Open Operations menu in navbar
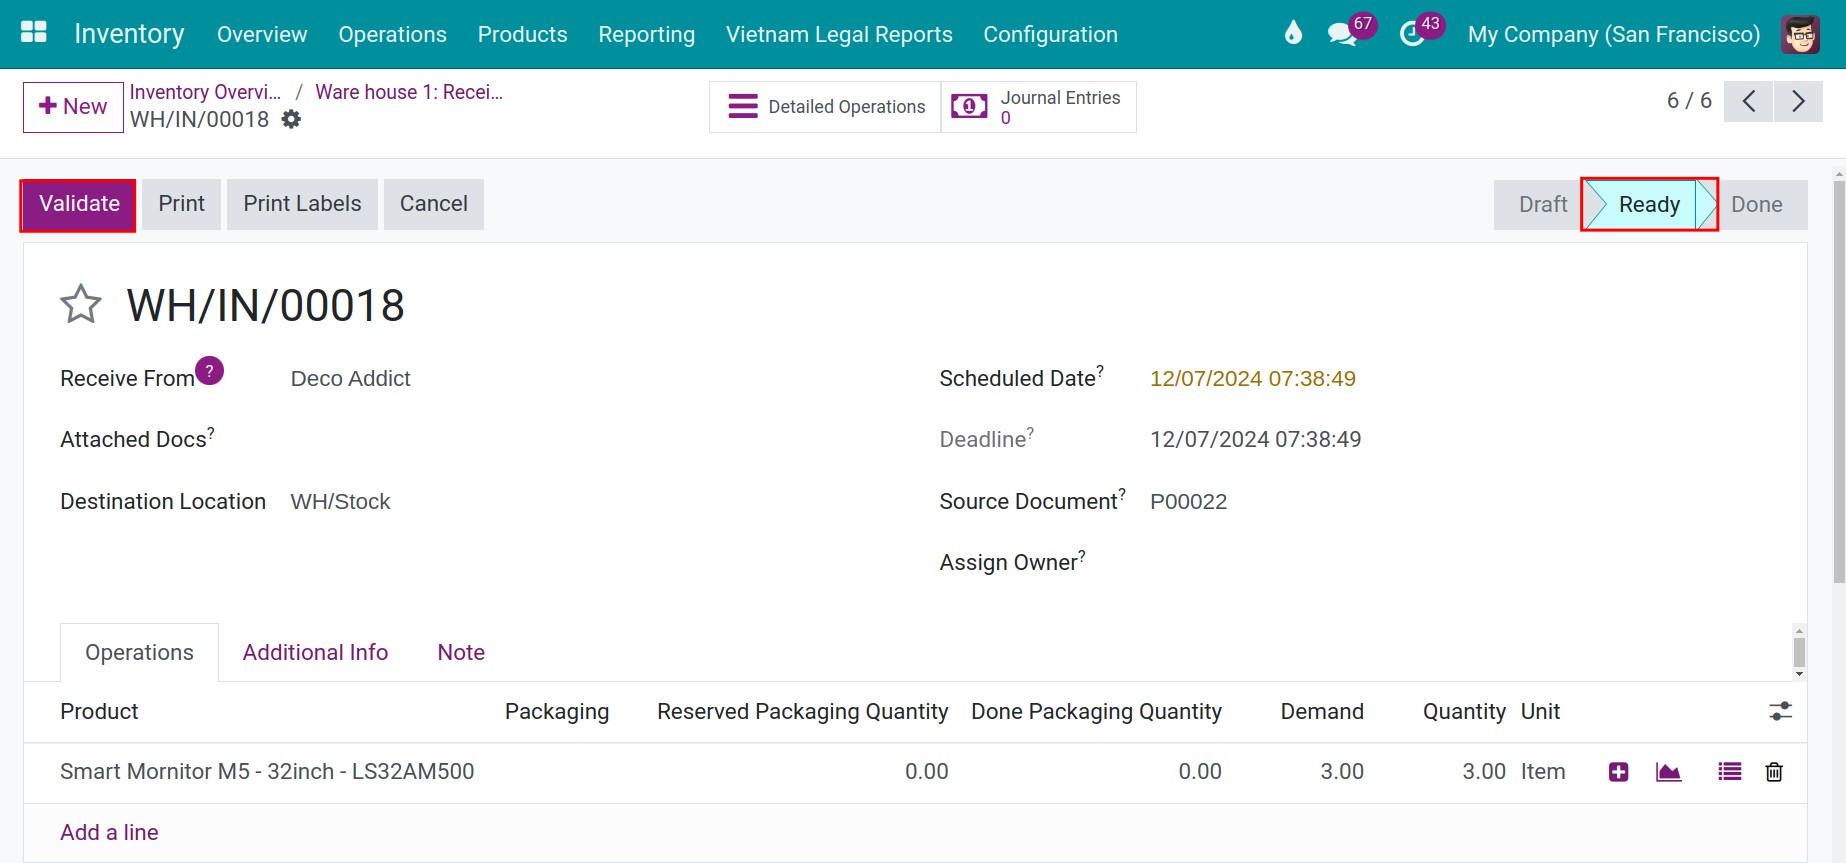The image size is (1846, 863). 392,34
